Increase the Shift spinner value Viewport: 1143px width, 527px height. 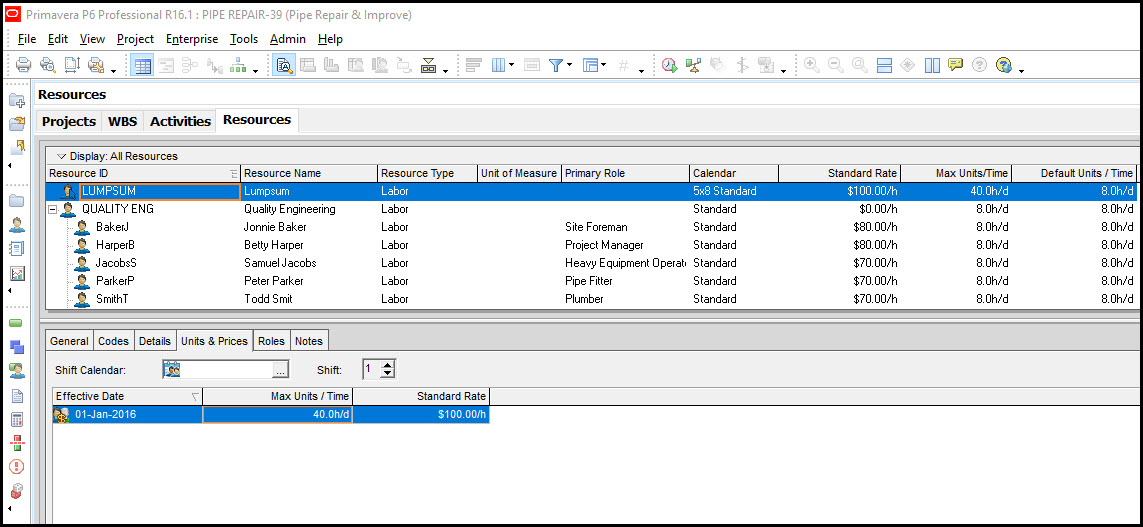tap(388, 365)
